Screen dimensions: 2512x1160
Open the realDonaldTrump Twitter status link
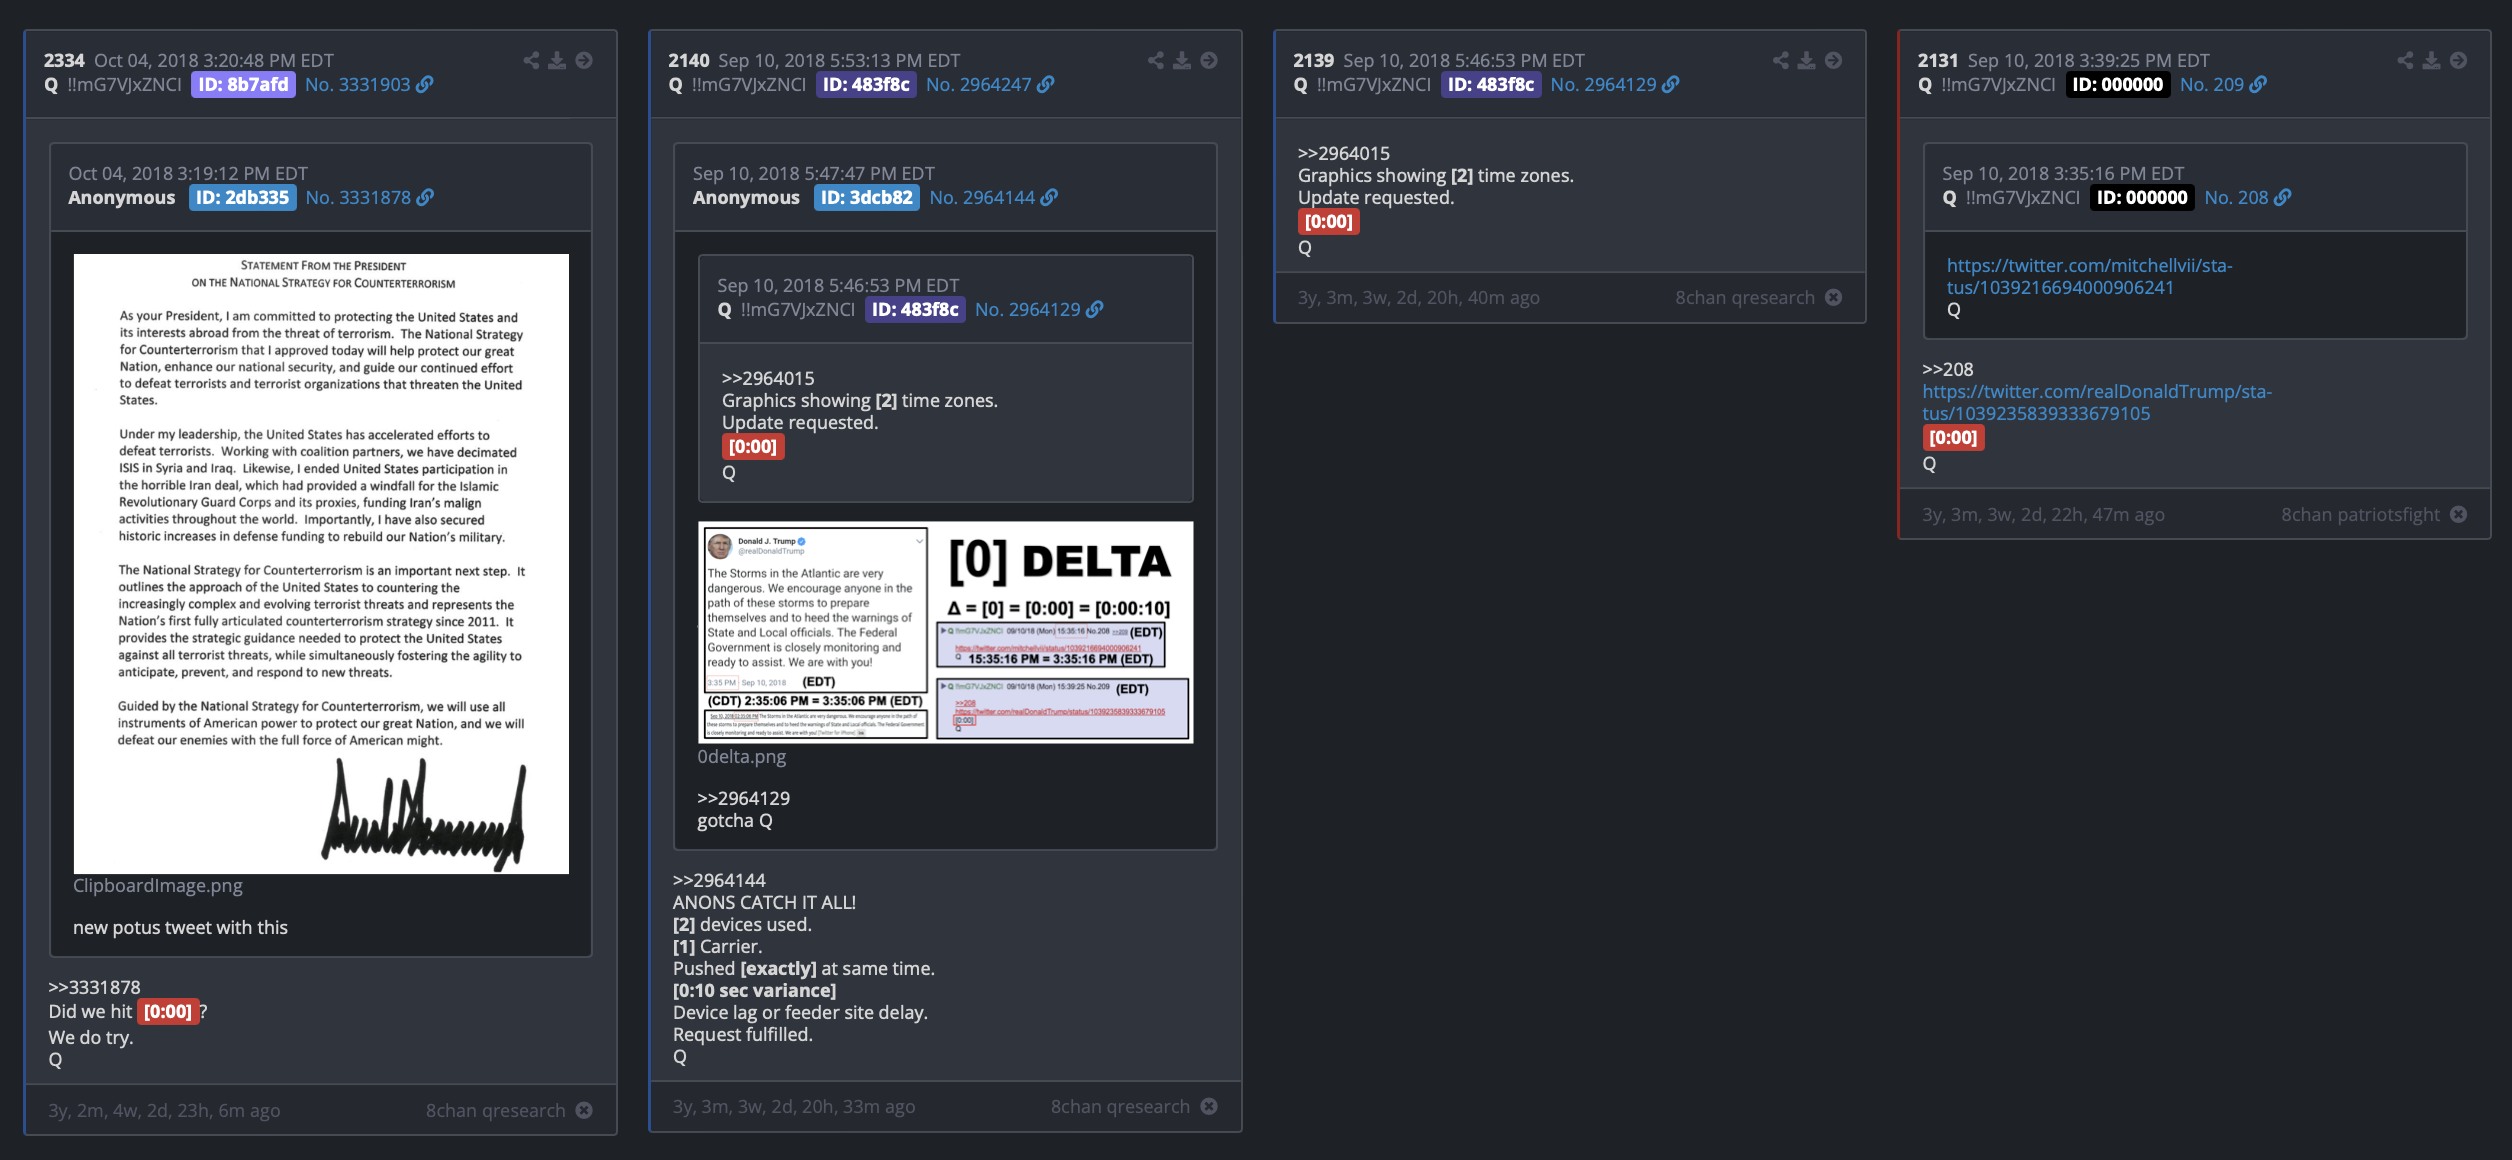click(x=2096, y=402)
